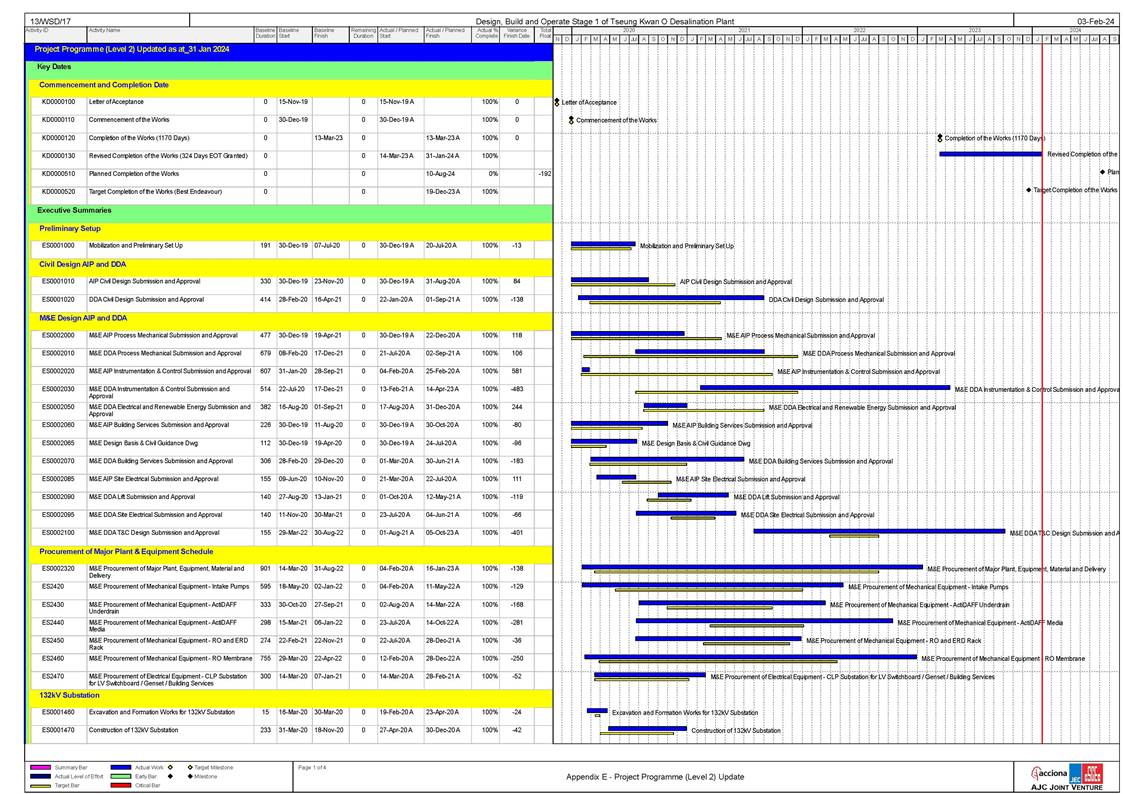Click the Planned Completion diamond in the Gantt chart
The image size is (1123, 794).
click(x=1102, y=172)
